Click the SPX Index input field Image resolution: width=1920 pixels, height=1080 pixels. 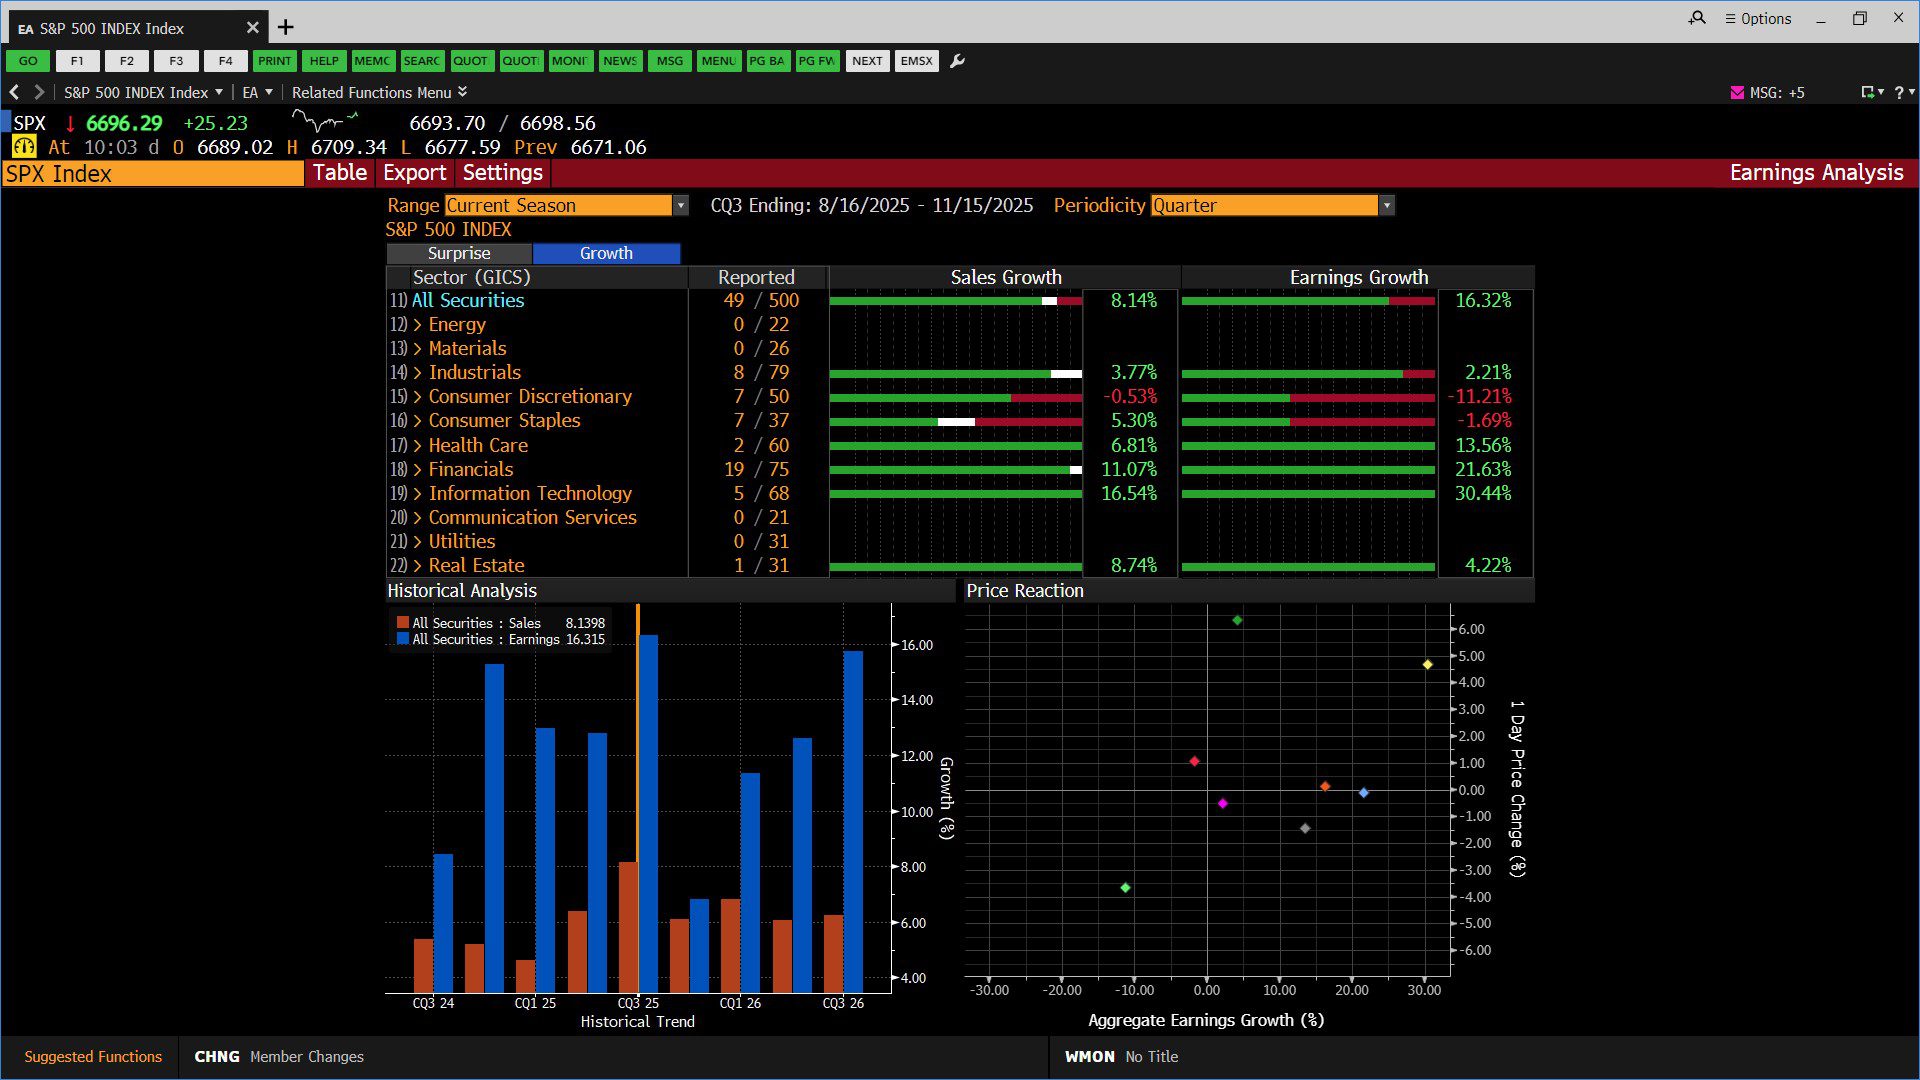(x=153, y=174)
